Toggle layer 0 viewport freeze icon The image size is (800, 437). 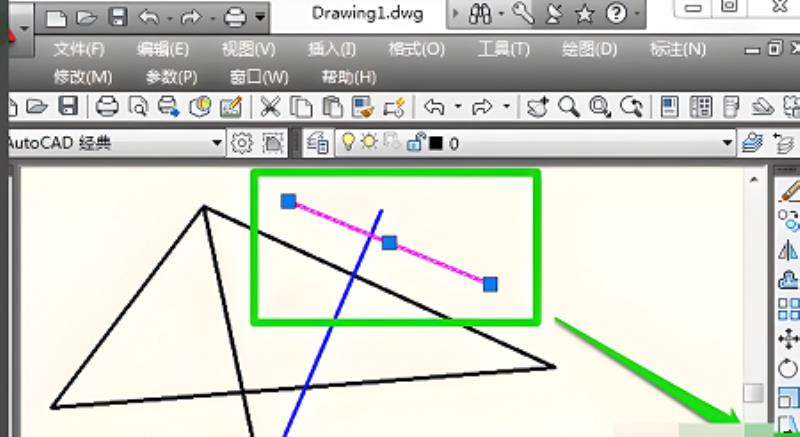[392, 142]
